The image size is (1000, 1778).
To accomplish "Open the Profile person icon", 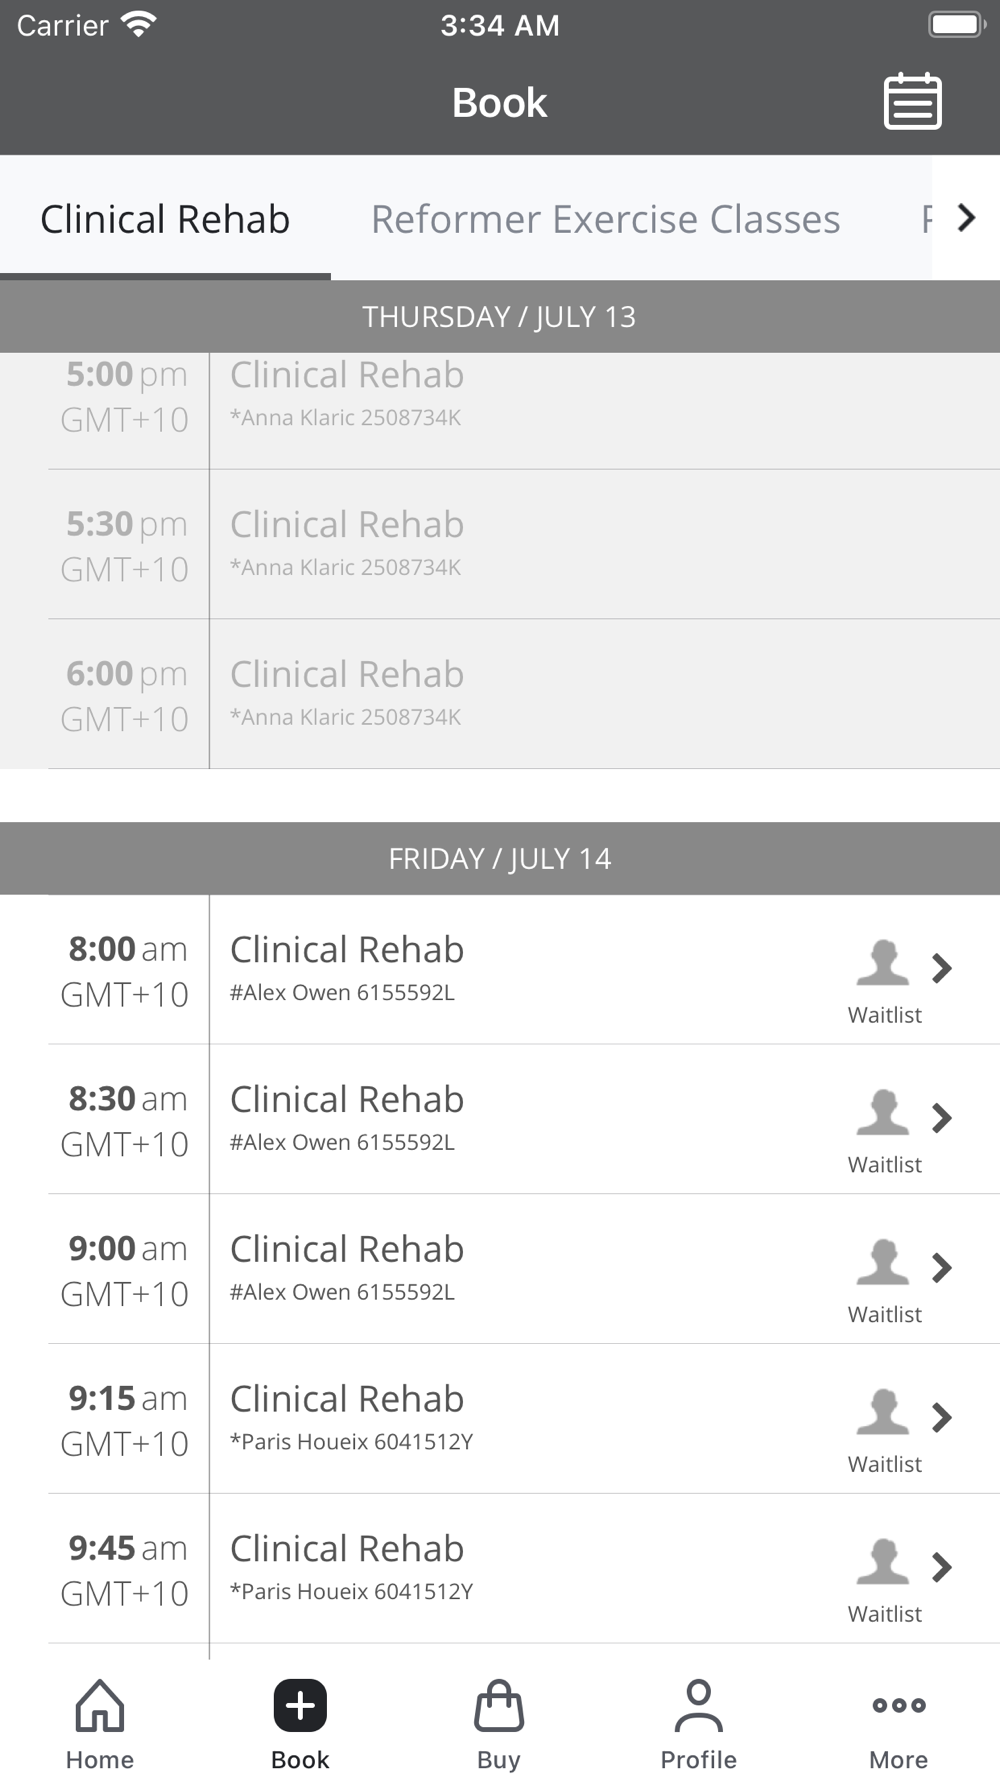I will pos(698,1706).
